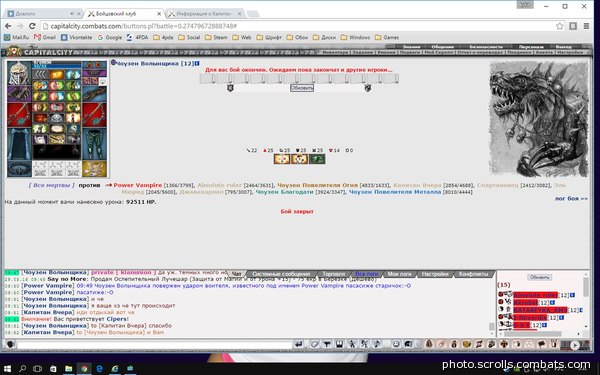Click the left team shield icon under slots
This screenshot has height=375, width=600.
[230, 88]
